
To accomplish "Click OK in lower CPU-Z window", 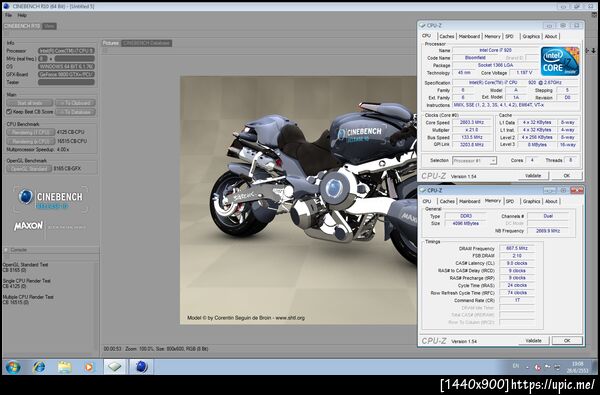I will pyautogui.click(x=567, y=341).
